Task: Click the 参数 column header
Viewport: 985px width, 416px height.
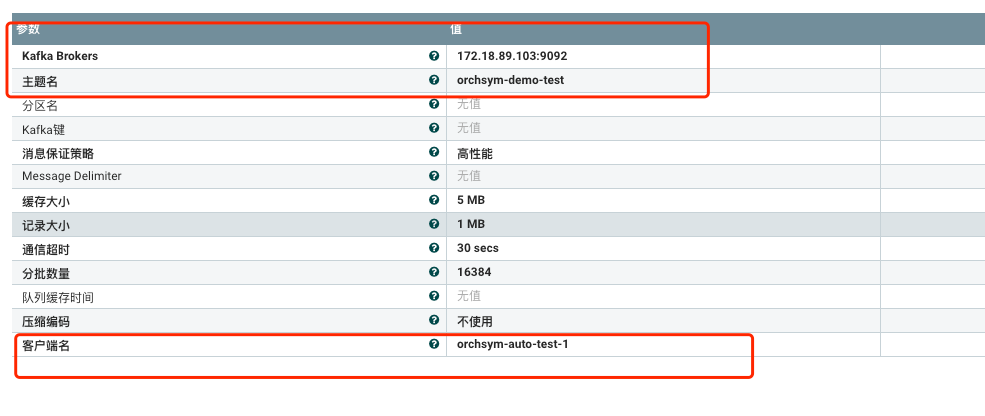Action: click(27, 30)
